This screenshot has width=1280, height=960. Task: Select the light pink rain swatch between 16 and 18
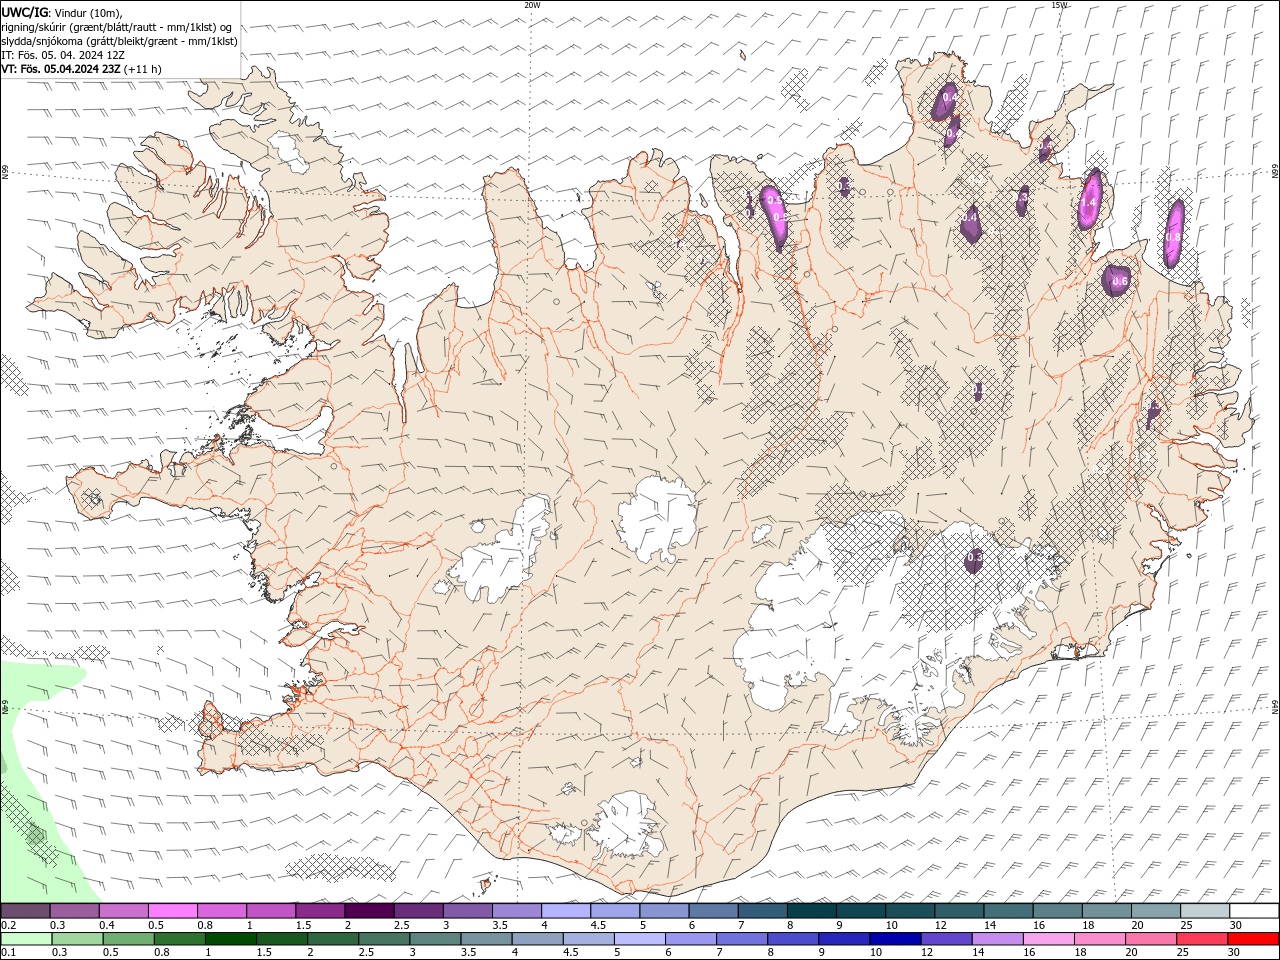(x=1048, y=939)
